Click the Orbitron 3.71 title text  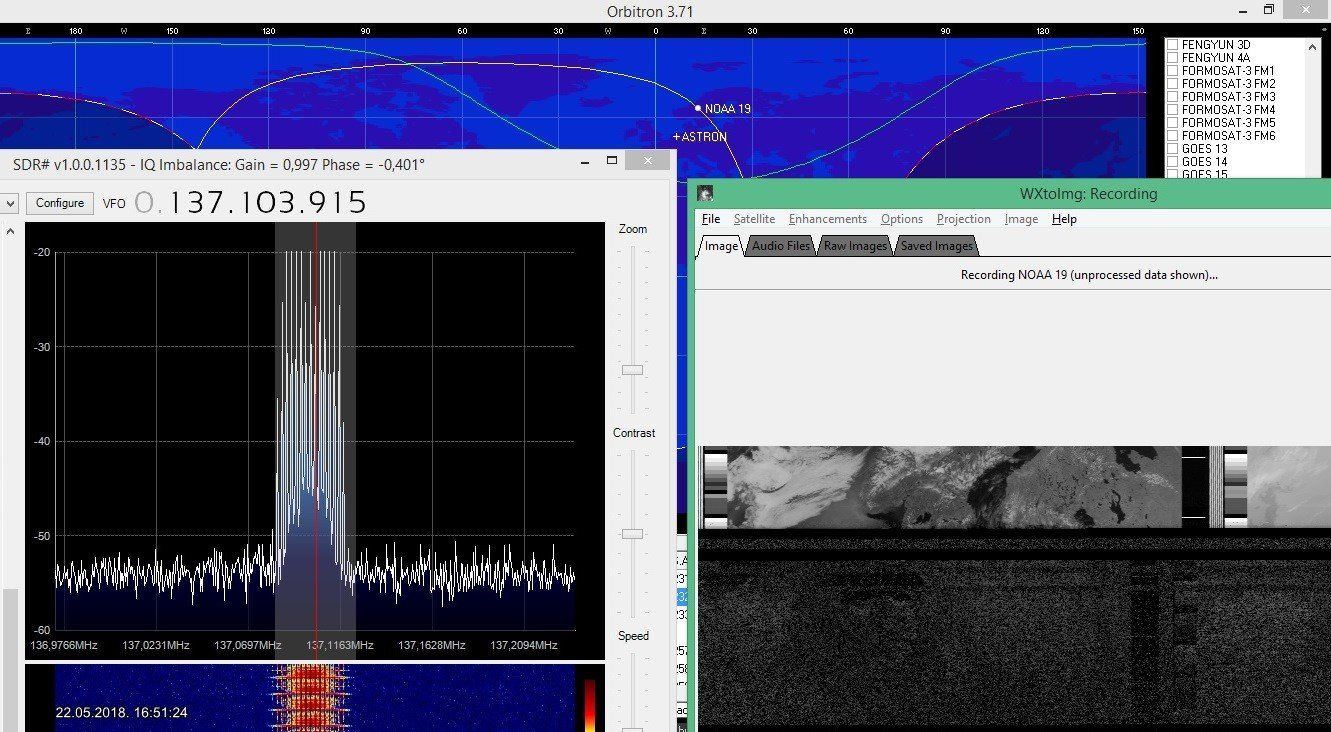650,11
